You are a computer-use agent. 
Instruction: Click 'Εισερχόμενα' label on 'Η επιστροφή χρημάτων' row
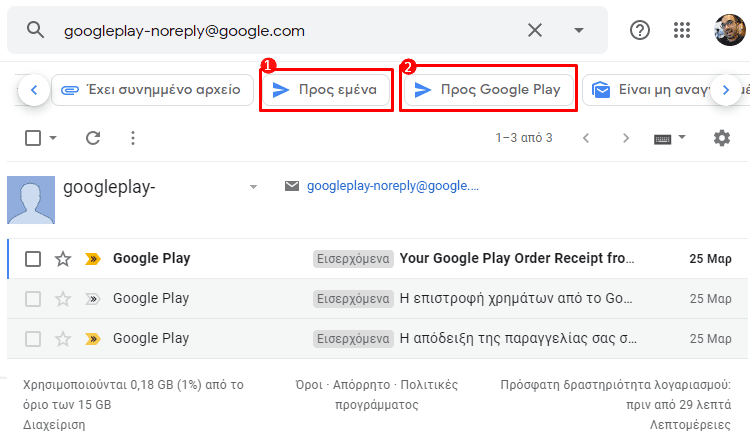click(x=353, y=299)
